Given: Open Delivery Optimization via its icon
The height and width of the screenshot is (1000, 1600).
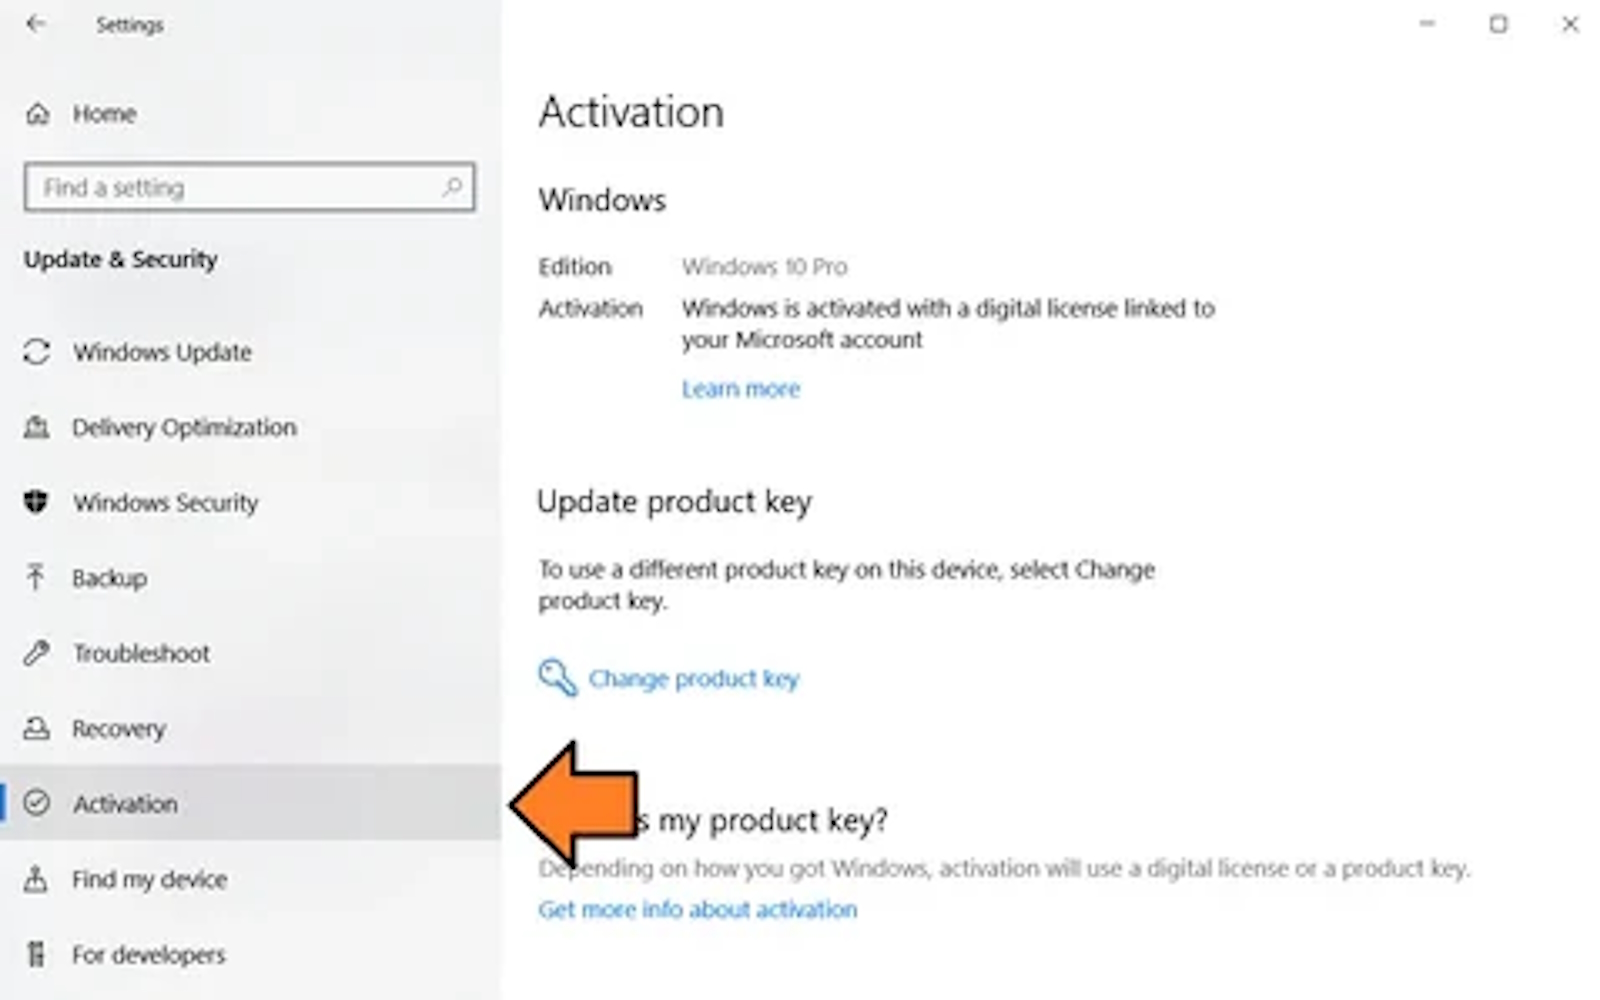Looking at the screenshot, I should (37, 428).
